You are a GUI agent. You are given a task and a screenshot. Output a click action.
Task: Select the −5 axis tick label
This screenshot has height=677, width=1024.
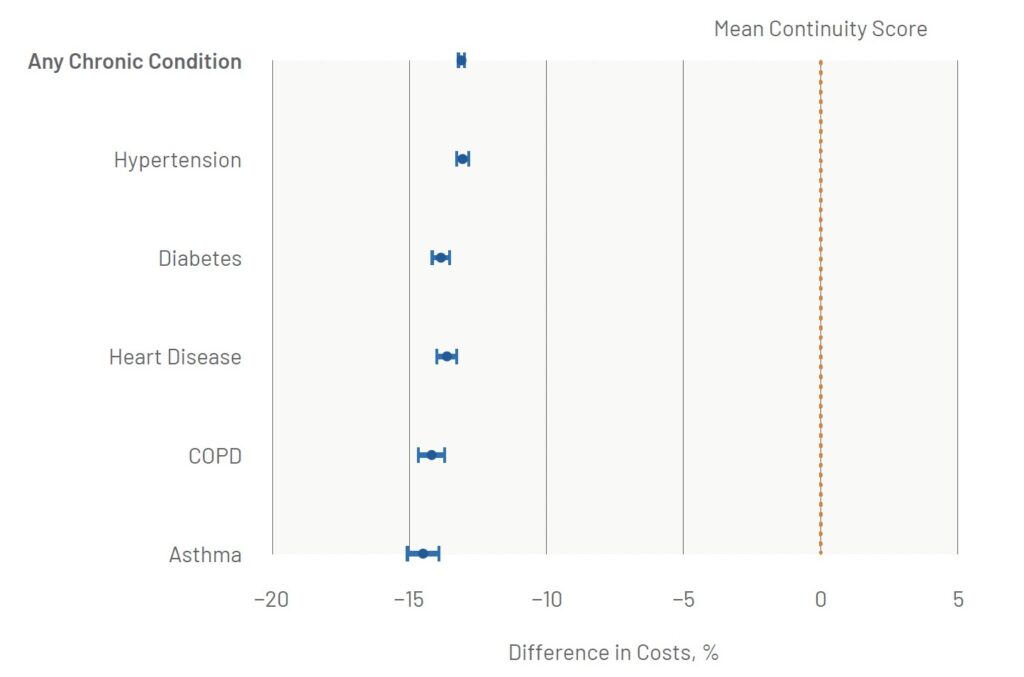683,600
